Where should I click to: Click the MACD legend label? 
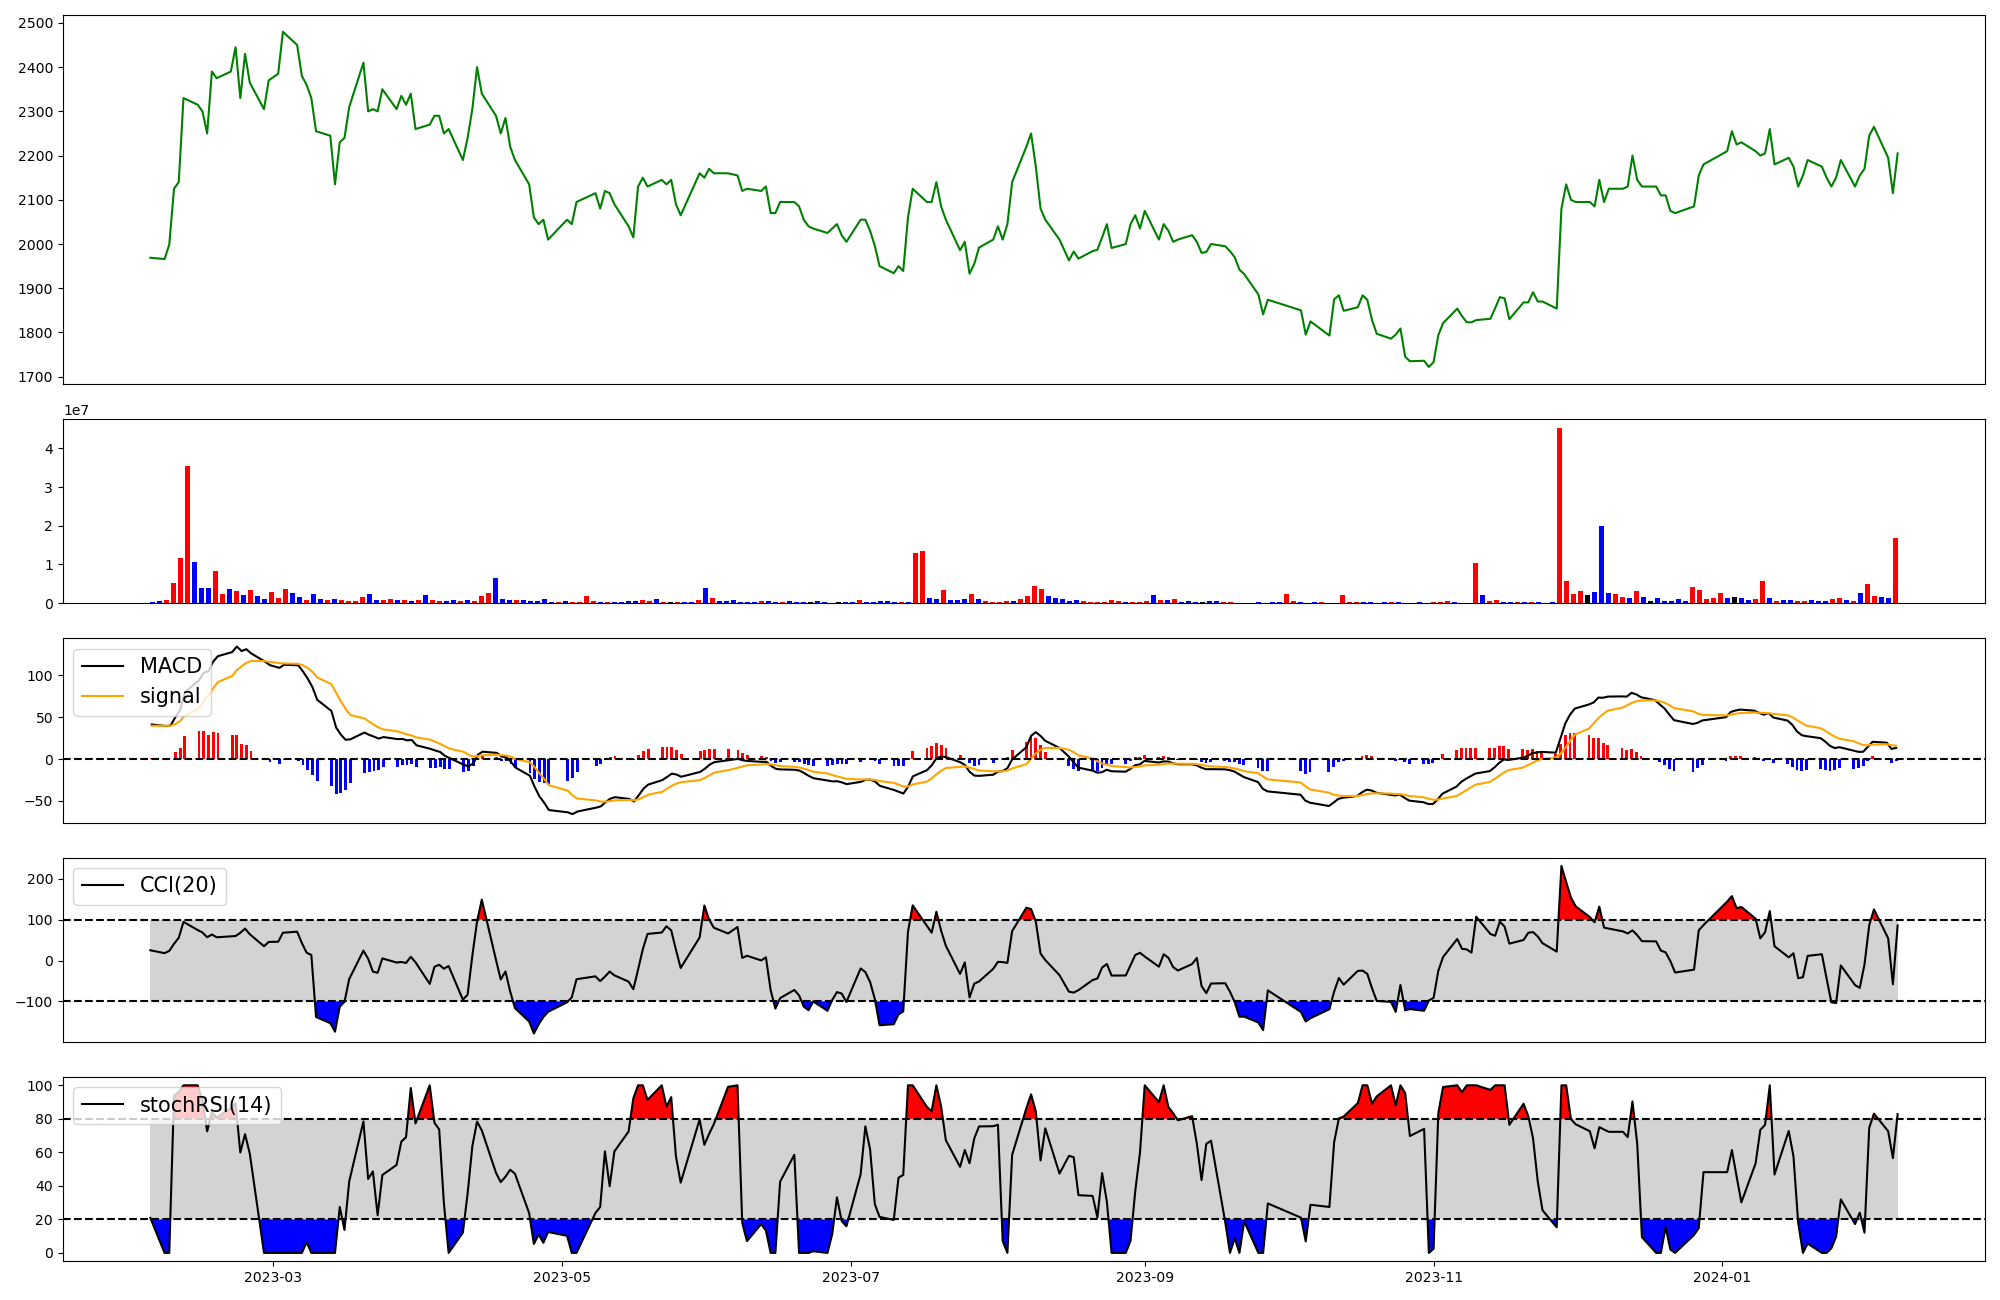pos(170,666)
